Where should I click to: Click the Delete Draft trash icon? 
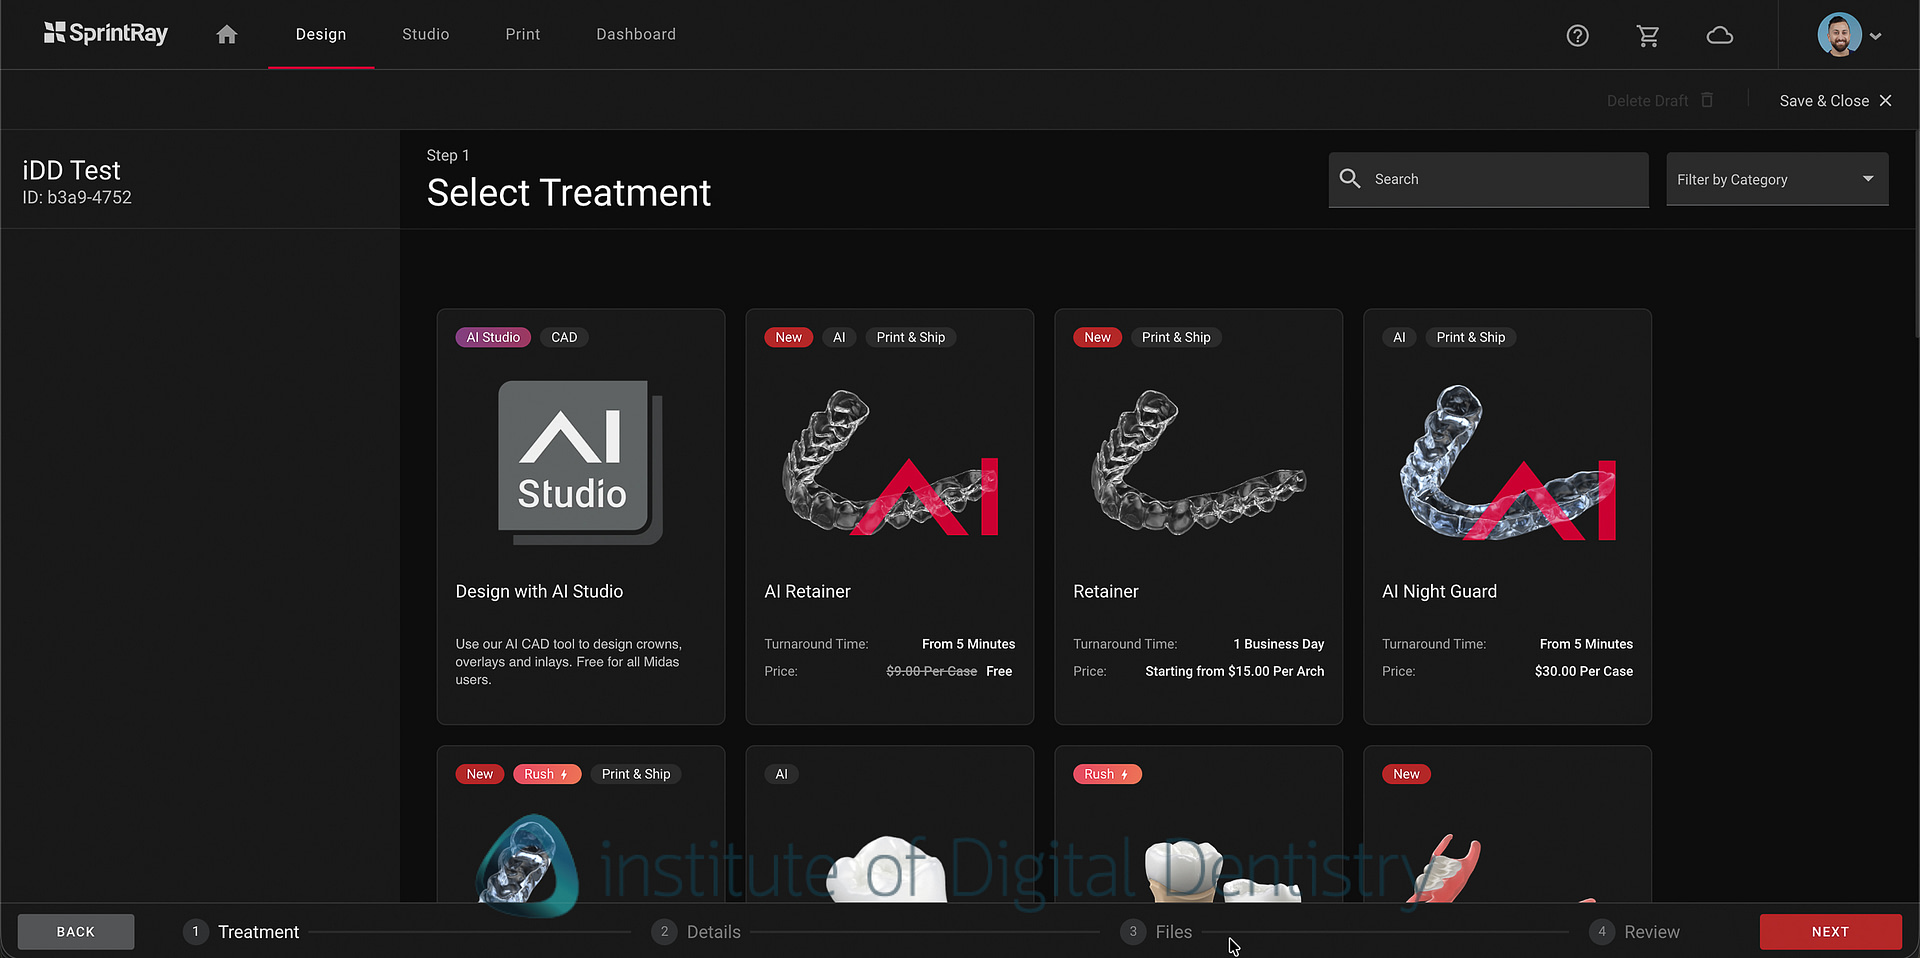click(1707, 100)
